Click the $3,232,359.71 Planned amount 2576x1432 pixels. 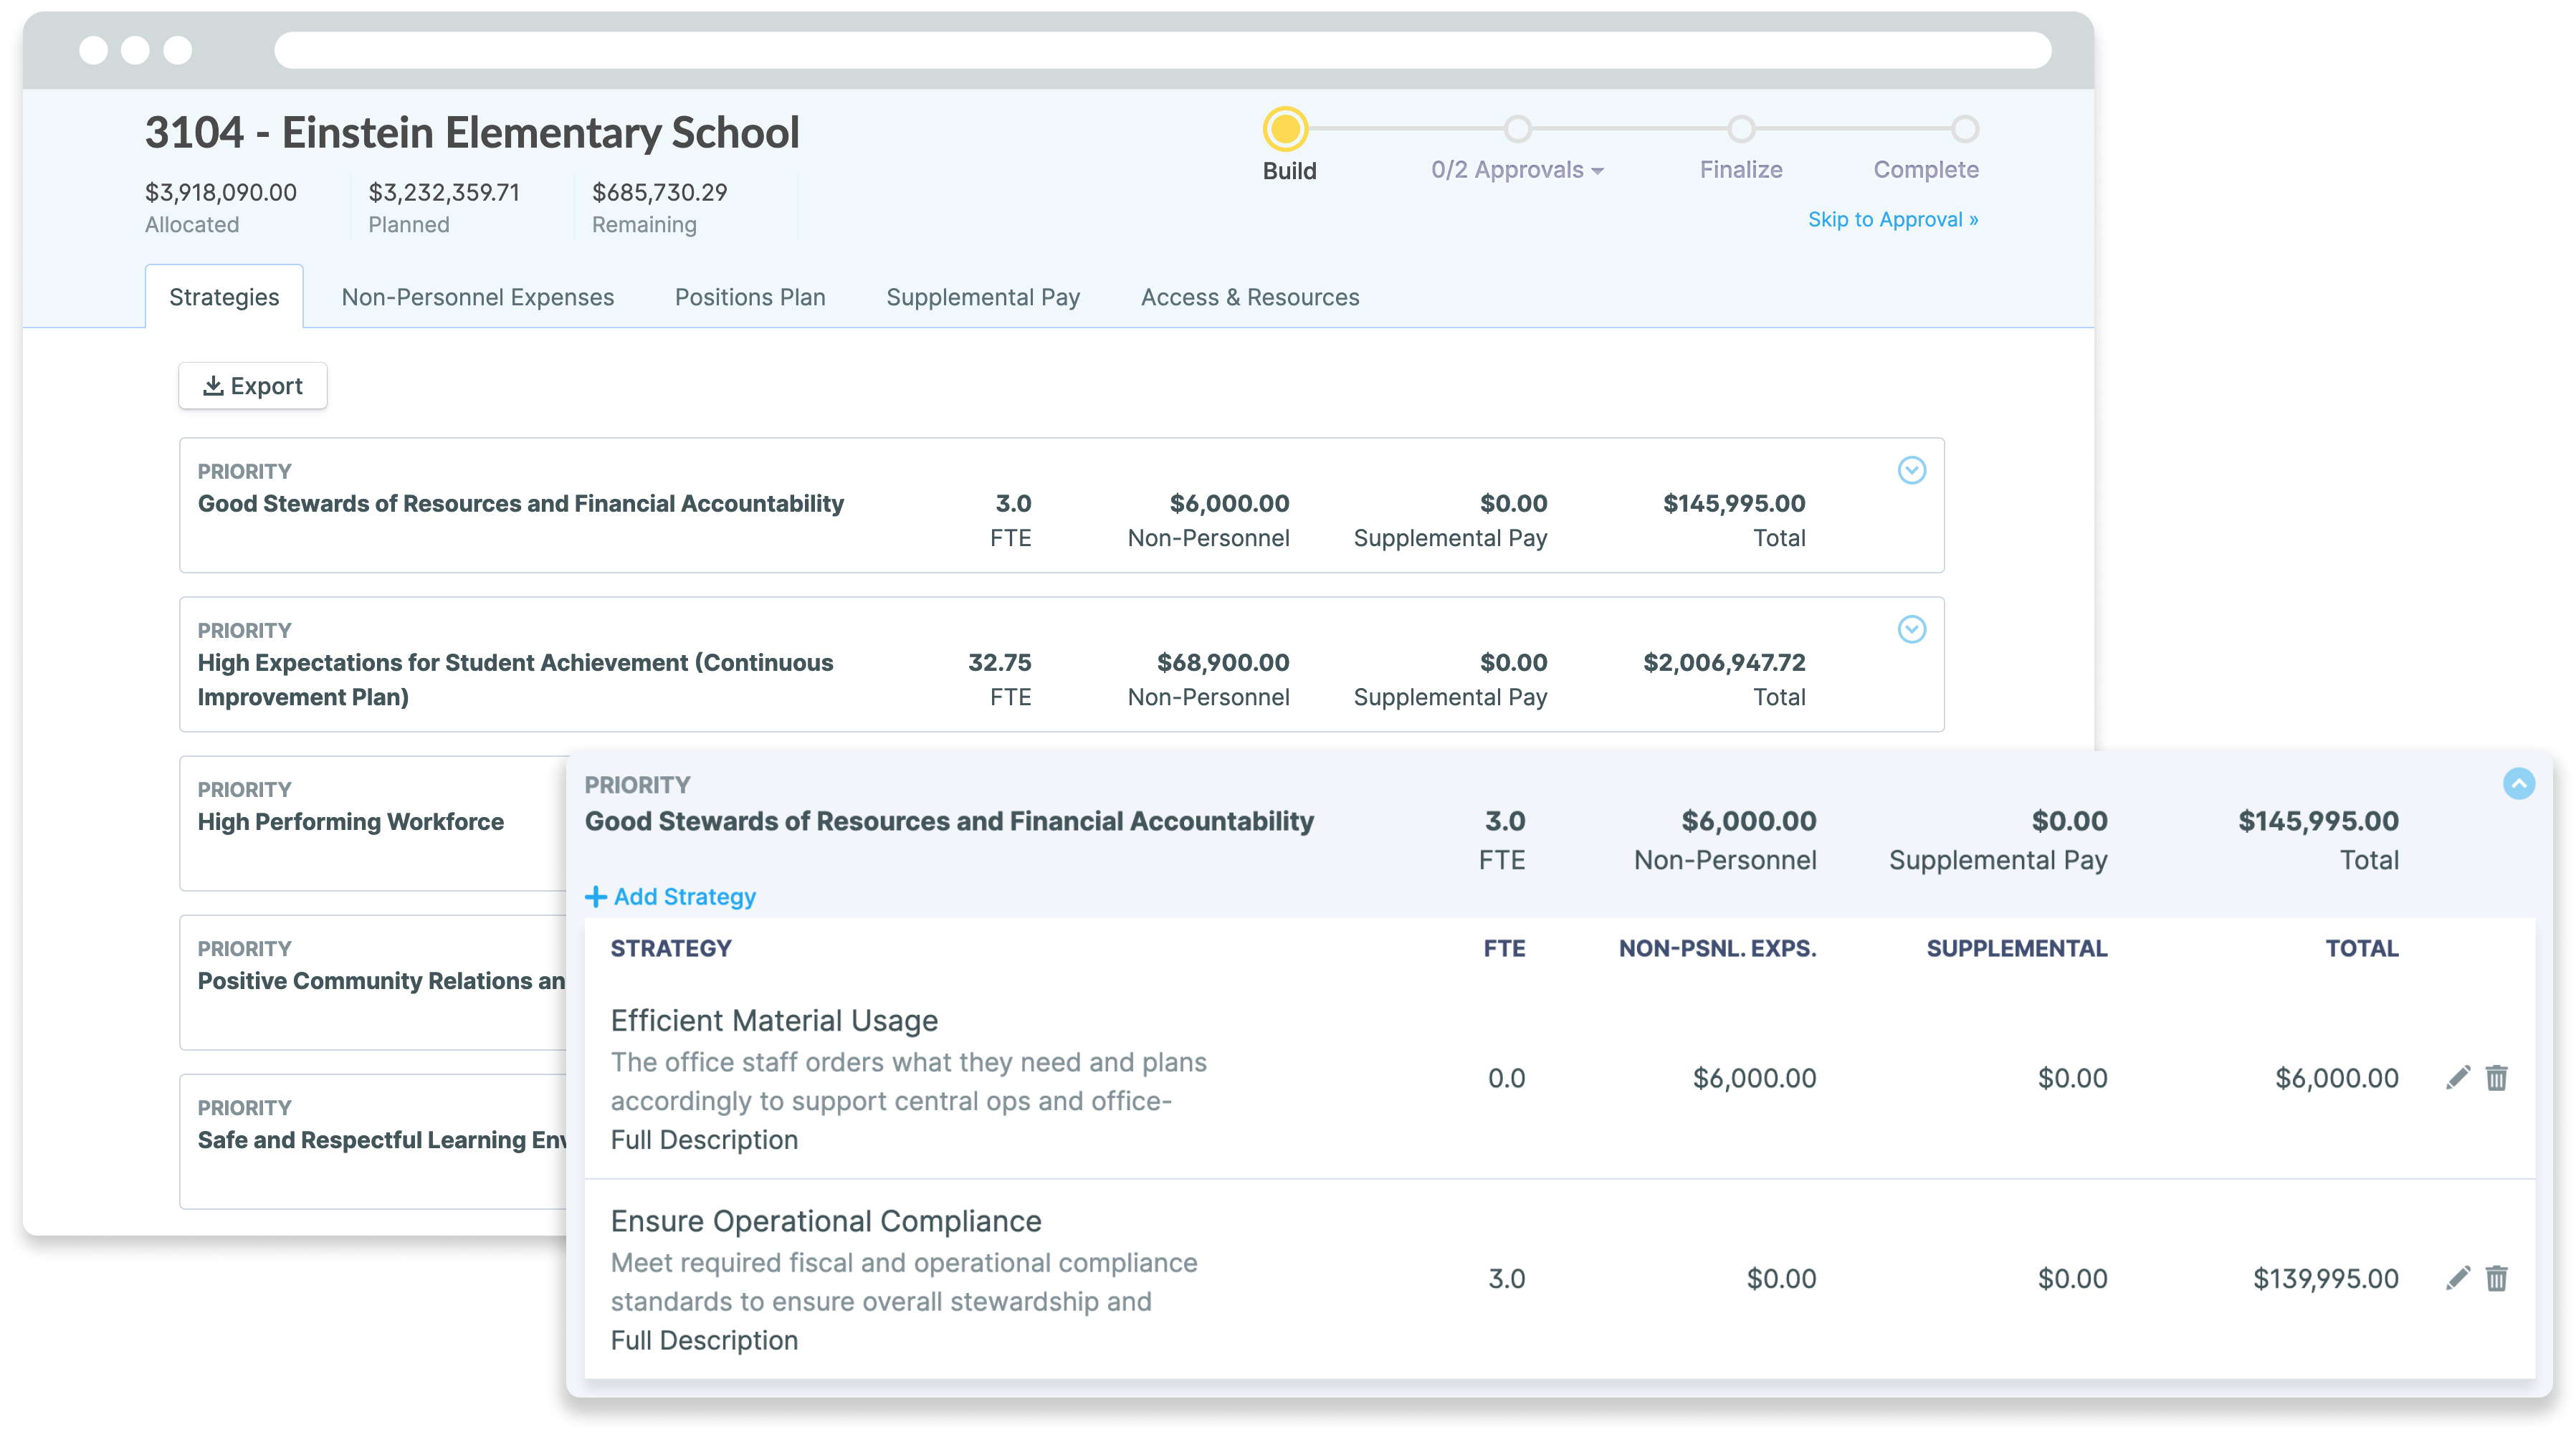click(x=444, y=192)
